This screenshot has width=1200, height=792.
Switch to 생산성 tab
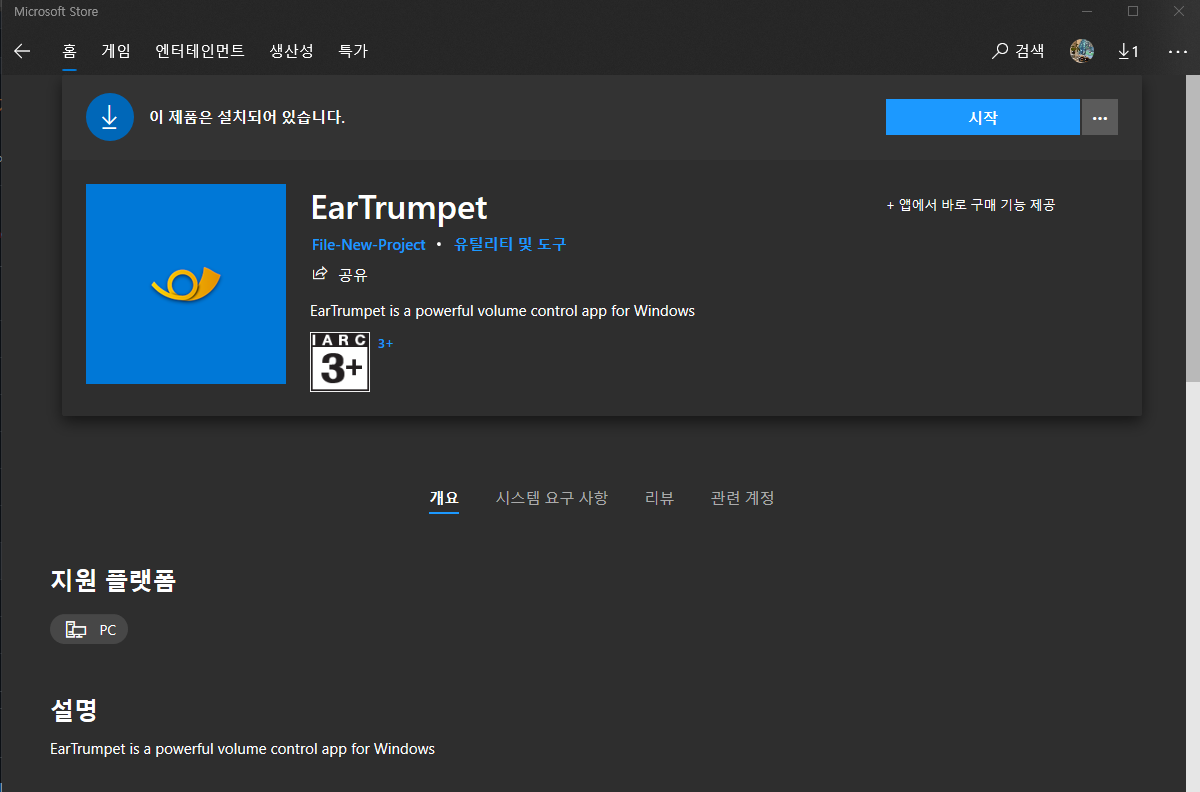tap(292, 51)
